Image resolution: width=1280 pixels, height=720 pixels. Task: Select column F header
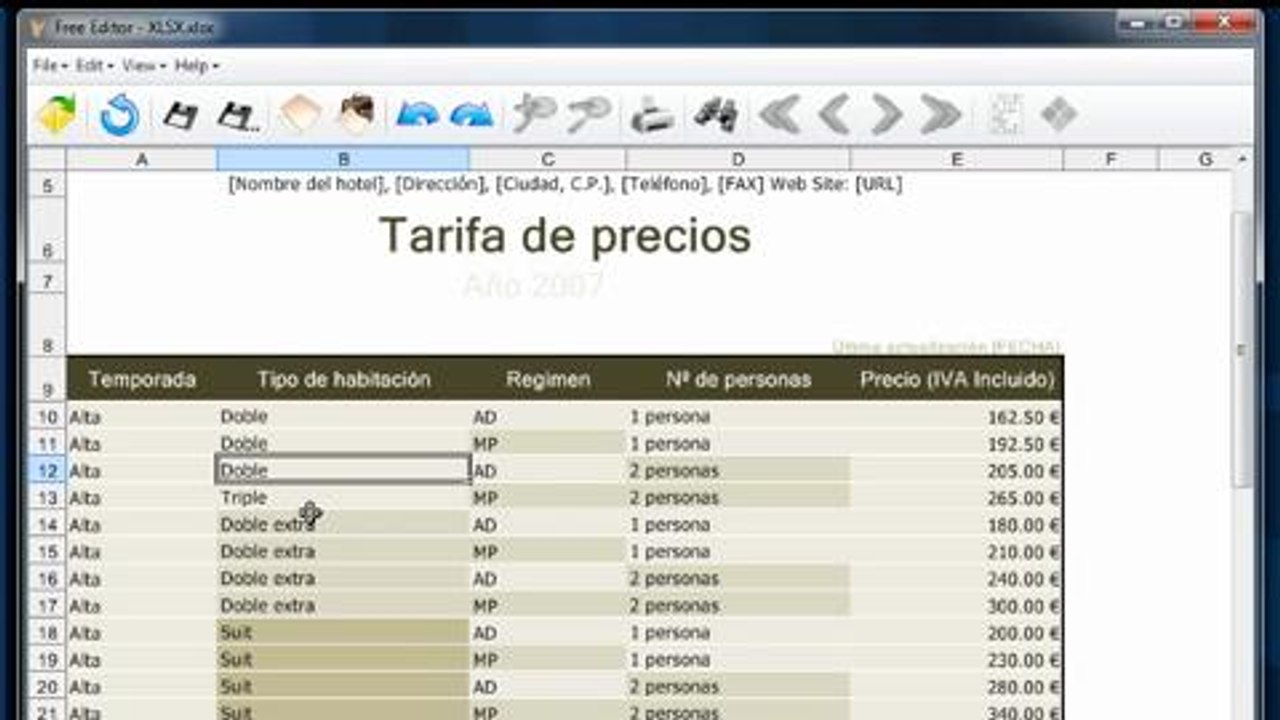click(1111, 159)
